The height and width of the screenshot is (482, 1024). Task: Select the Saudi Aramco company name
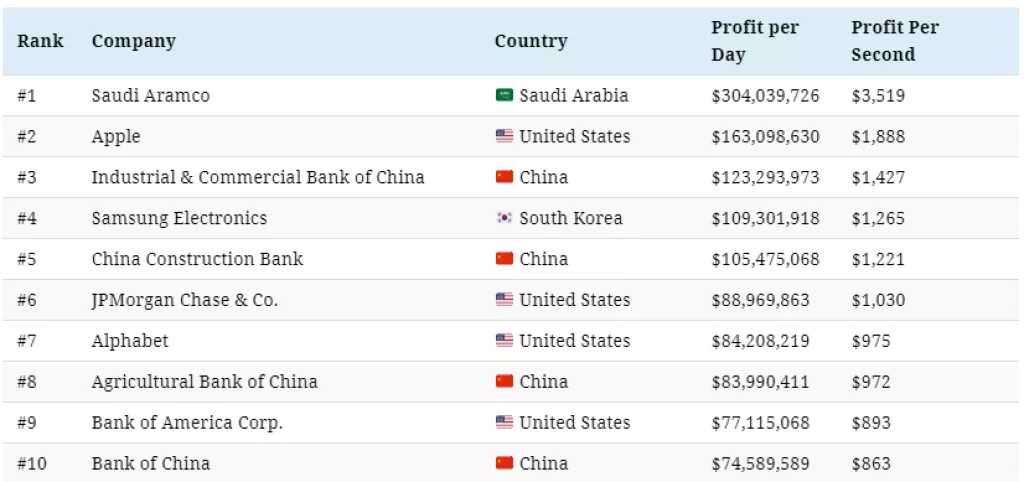coord(150,96)
